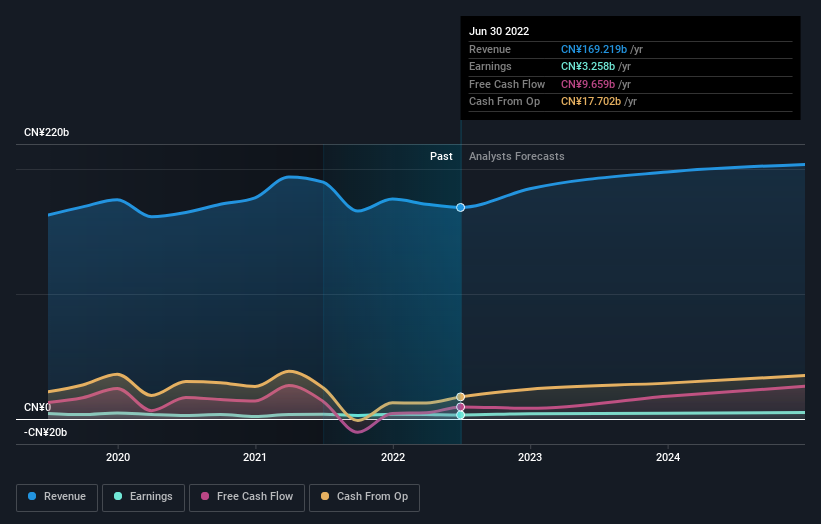Click the teal Earnings legend dot
The image size is (821, 524).
tap(118, 496)
